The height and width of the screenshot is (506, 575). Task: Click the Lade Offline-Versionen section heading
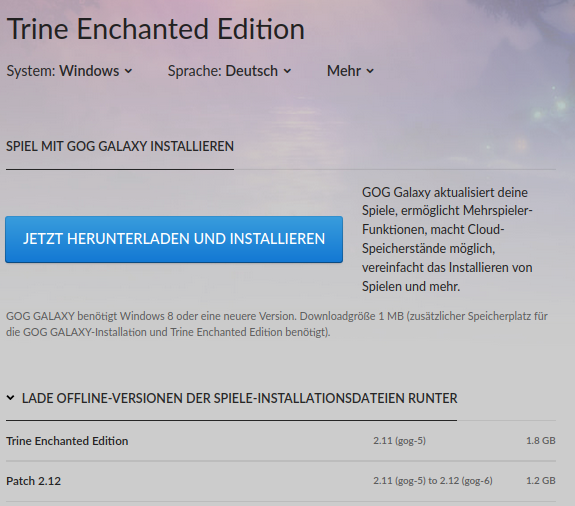pyautogui.click(x=239, y=398)
